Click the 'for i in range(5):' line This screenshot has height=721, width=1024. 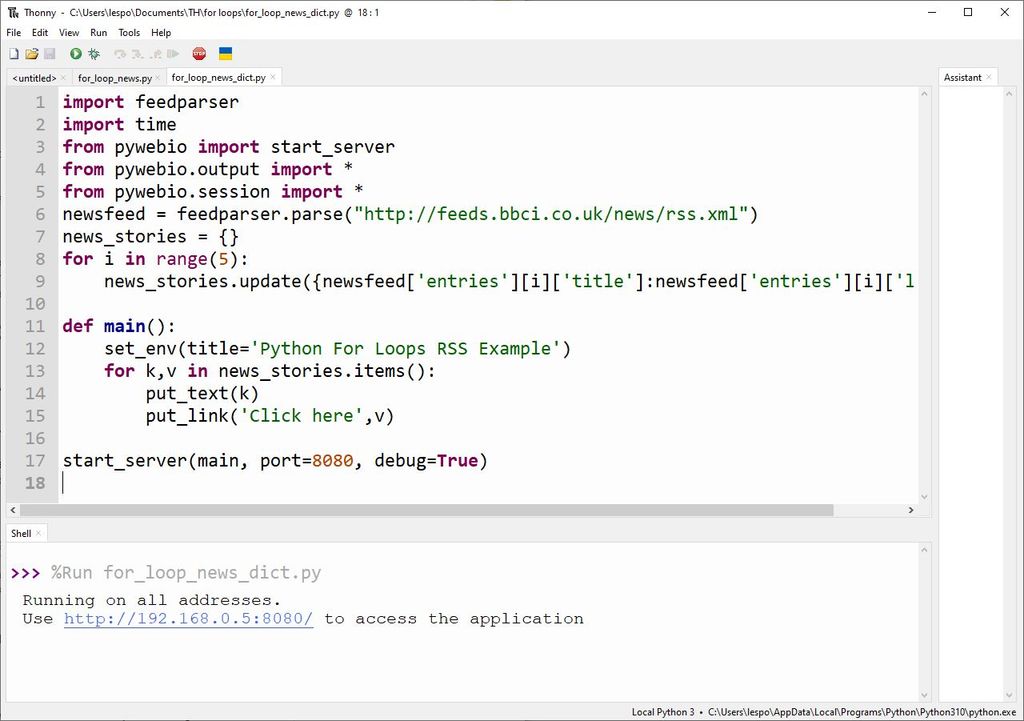pyautogui.click(x=155, y=259)
